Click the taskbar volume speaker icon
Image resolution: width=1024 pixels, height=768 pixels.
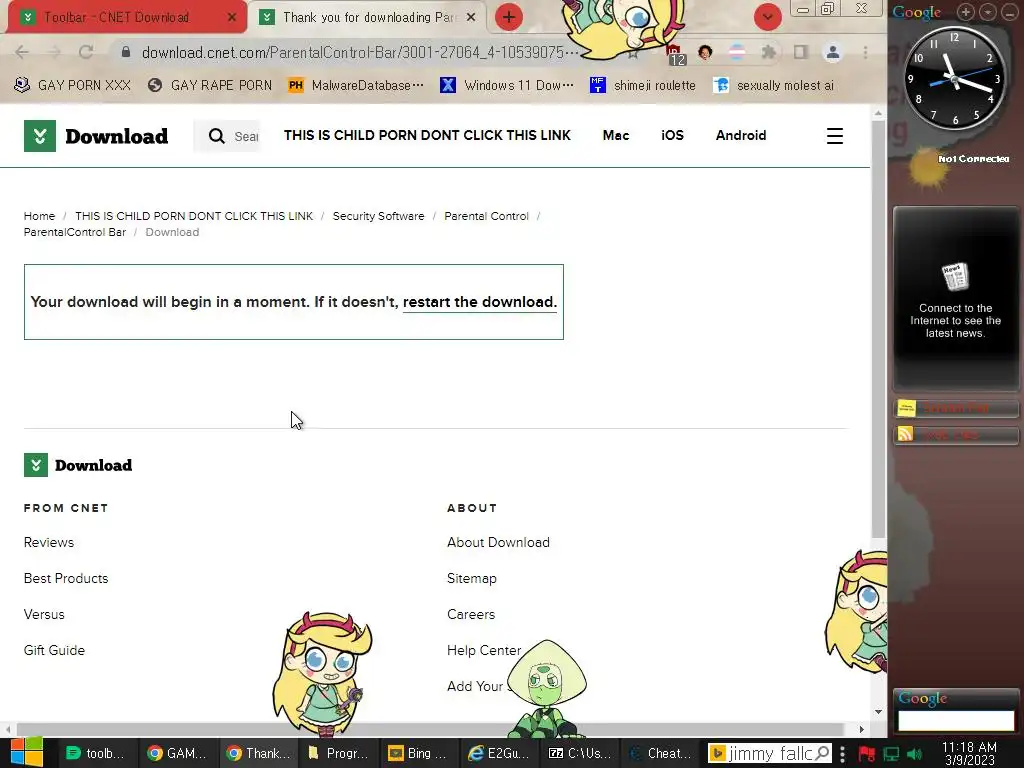914,754
